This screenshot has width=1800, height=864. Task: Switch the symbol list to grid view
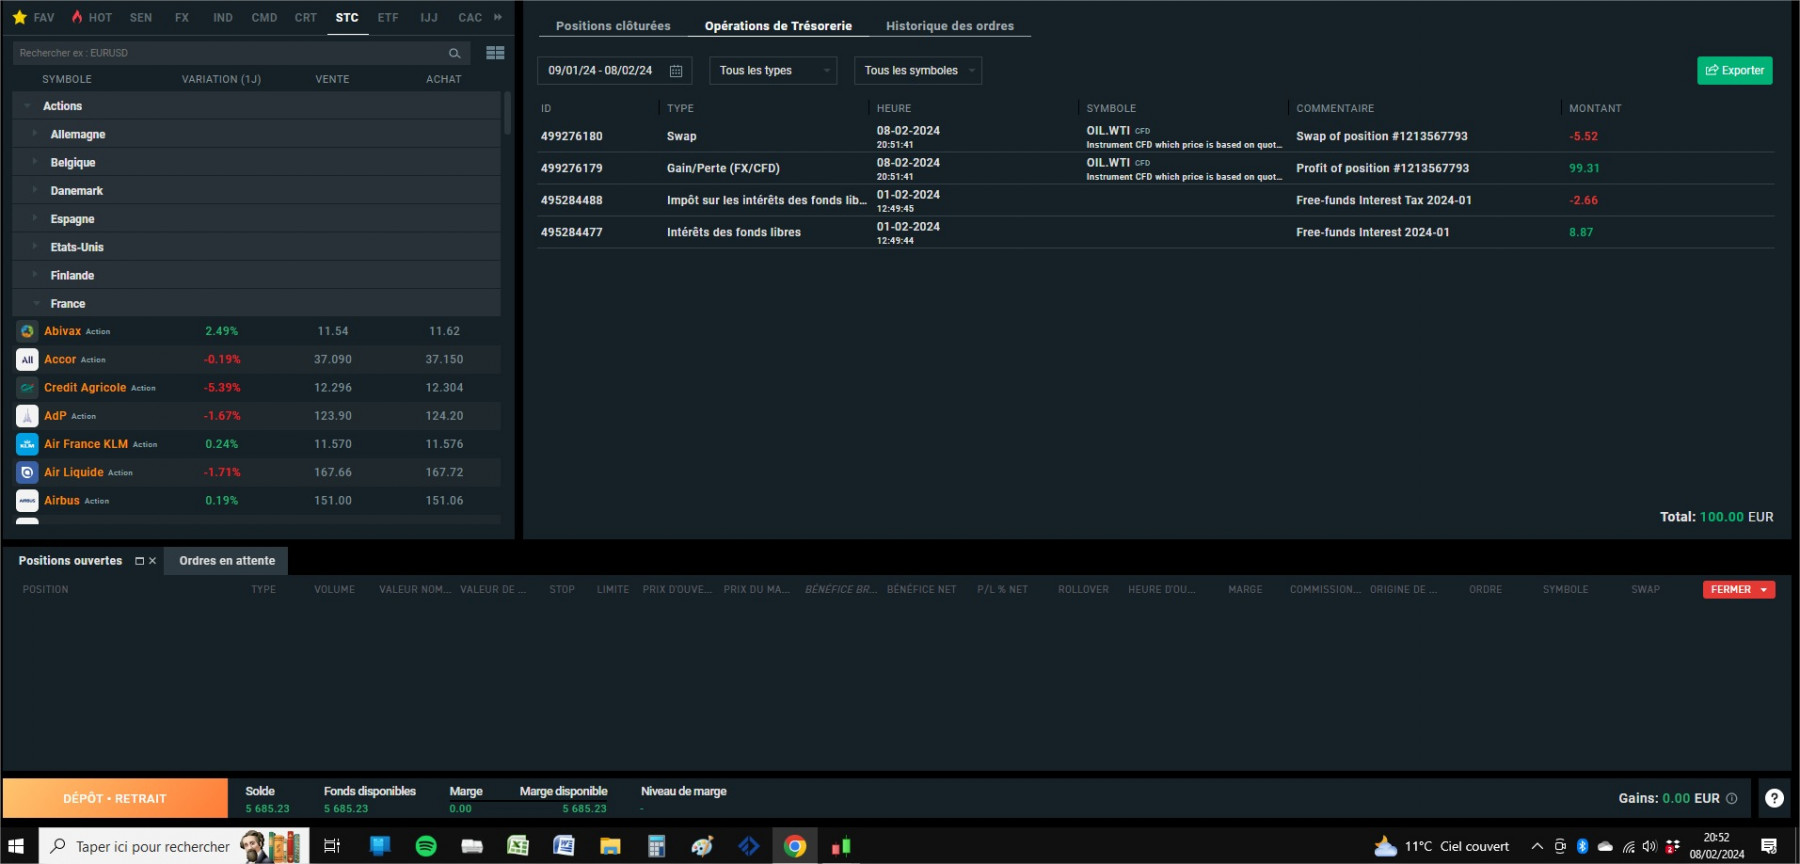(x=495, y=53)
